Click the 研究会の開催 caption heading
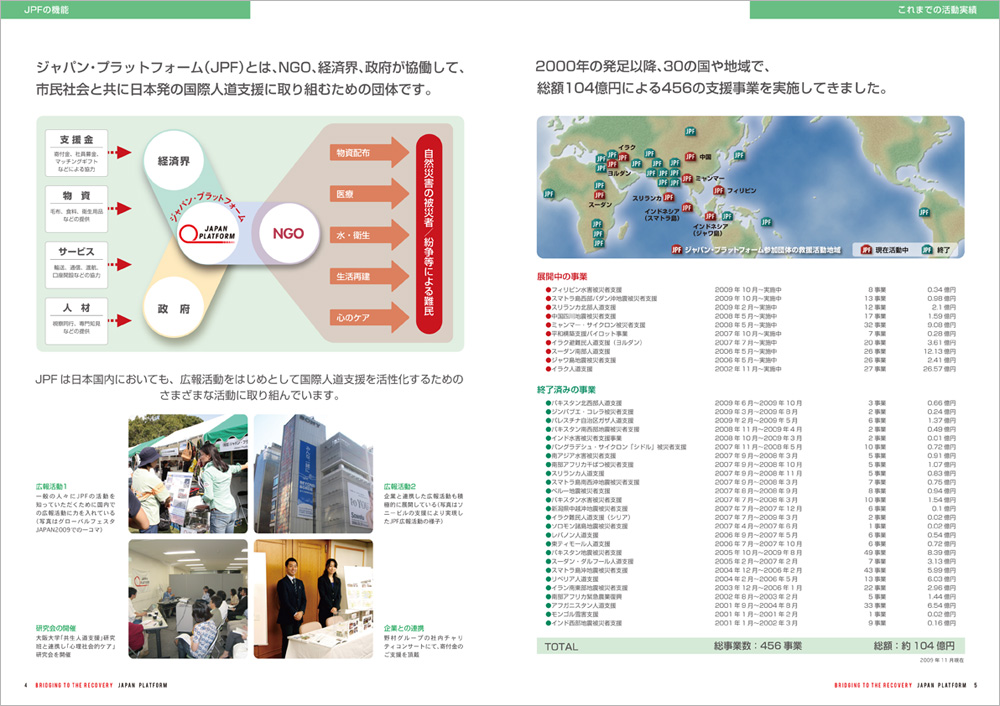 (x=55, y=628)
